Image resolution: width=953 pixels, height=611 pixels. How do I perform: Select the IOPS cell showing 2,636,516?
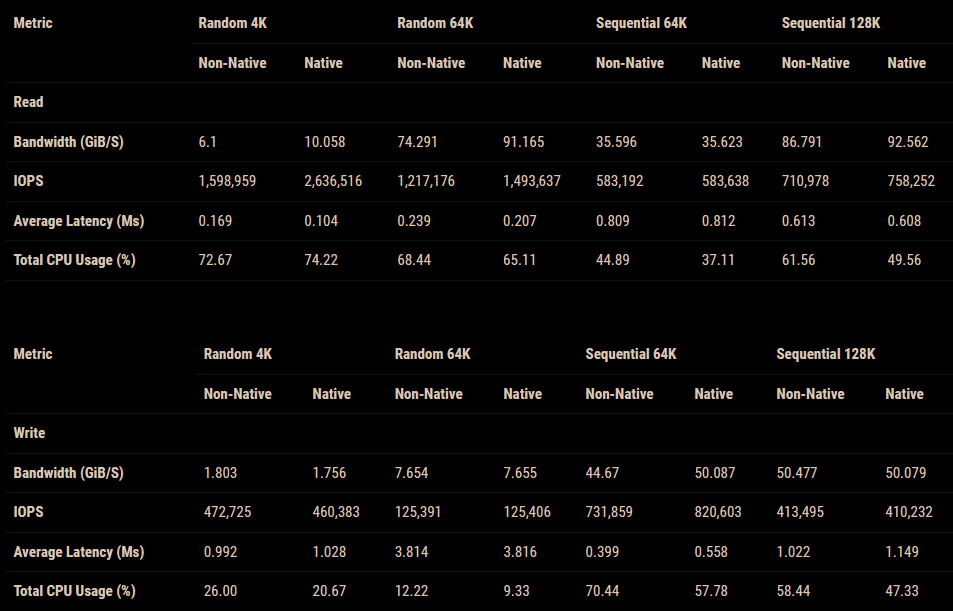coord(333,181)
